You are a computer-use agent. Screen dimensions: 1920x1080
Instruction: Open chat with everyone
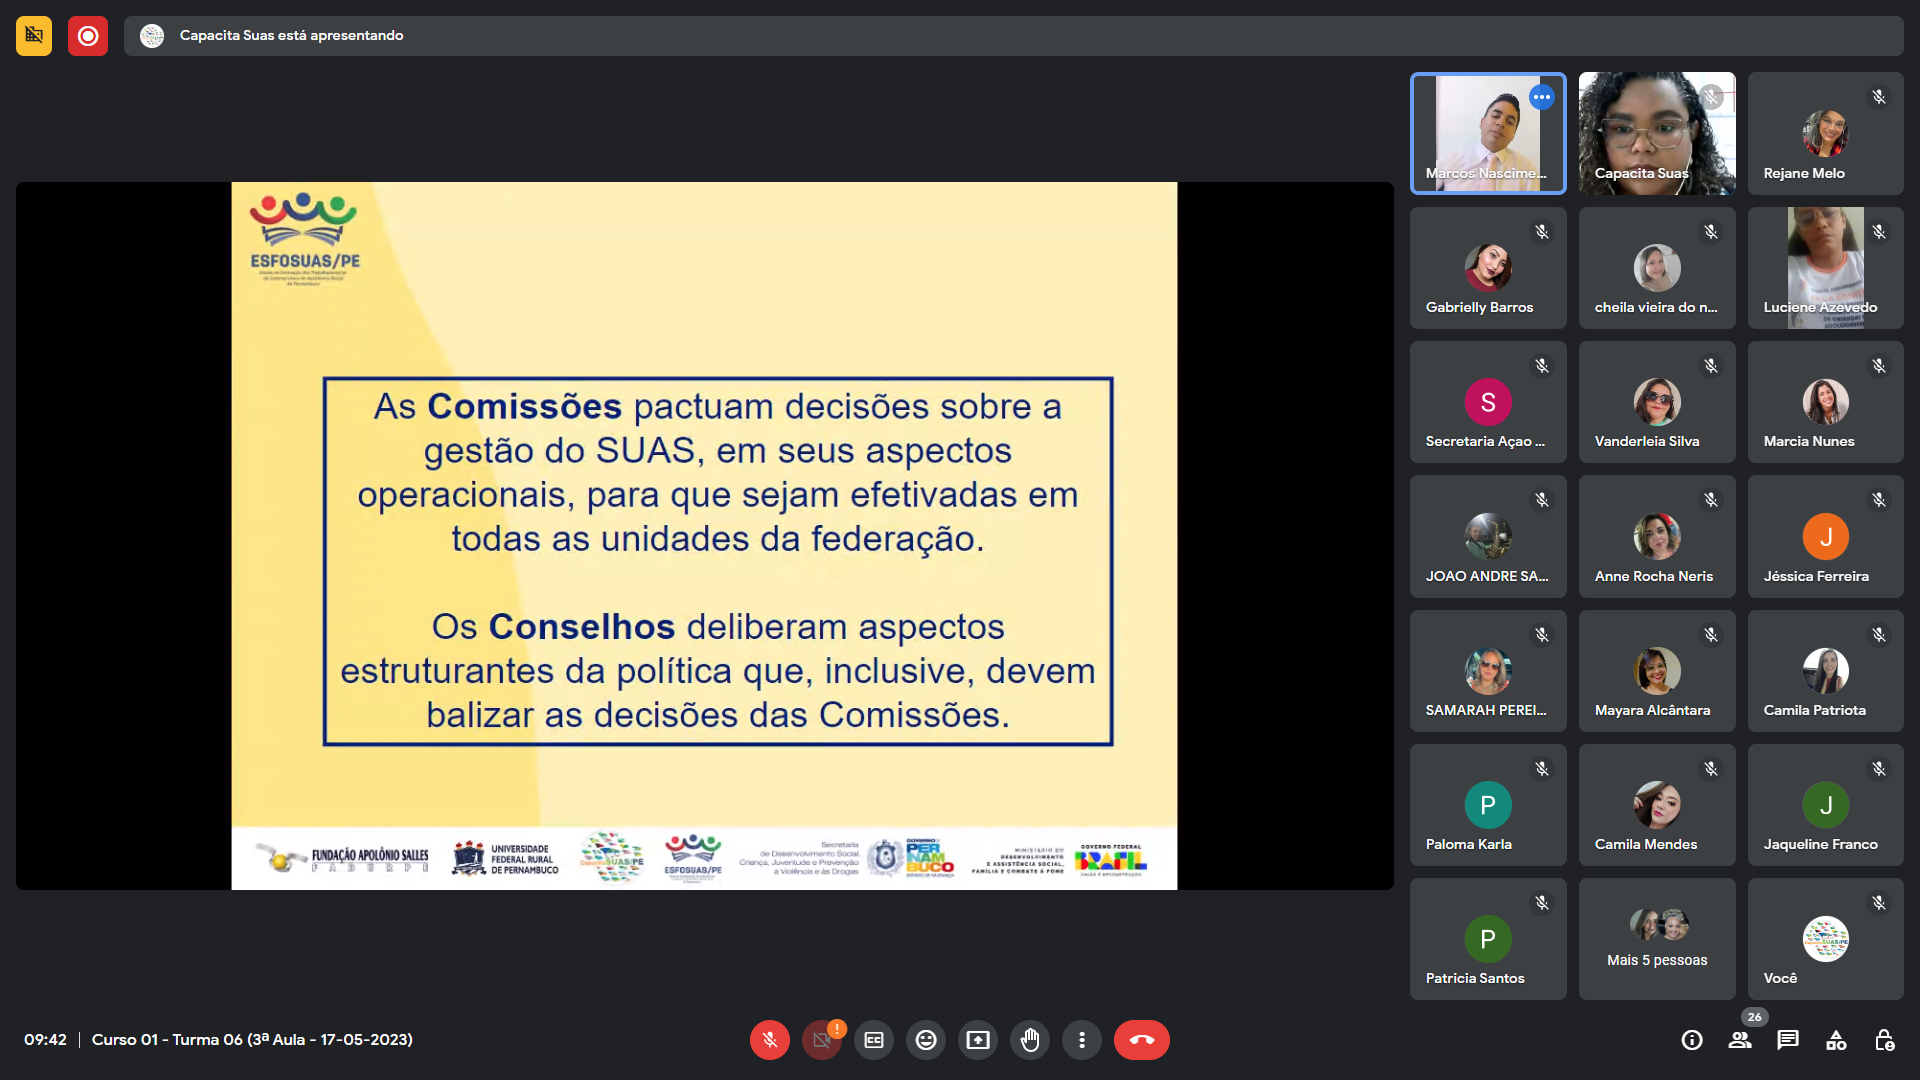click(x=1788, y=1040)
